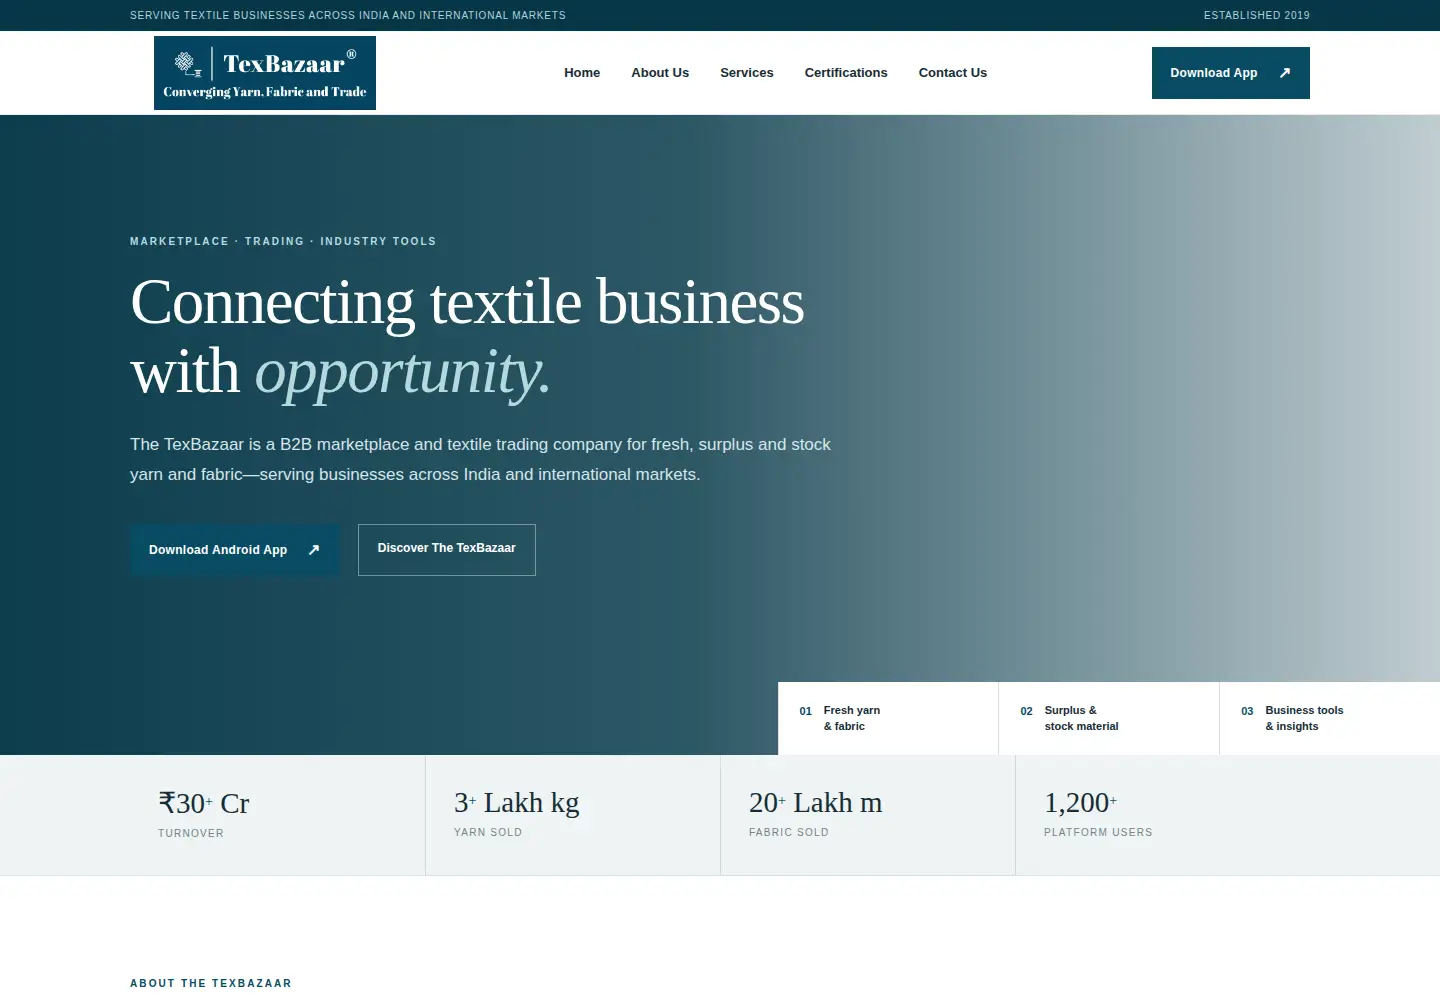Select Certifications in the navigation
This screenshot has width=1440, height=1000.
[846, 73]
